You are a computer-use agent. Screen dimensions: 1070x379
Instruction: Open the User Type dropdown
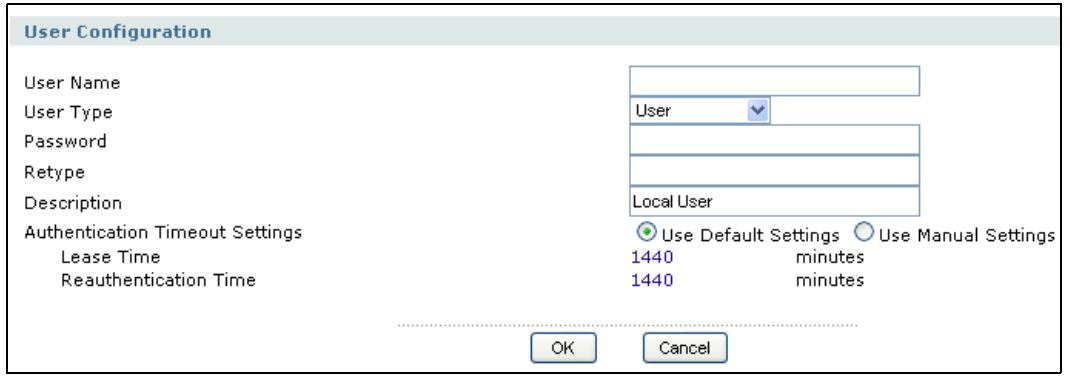(x=700, y=111)
